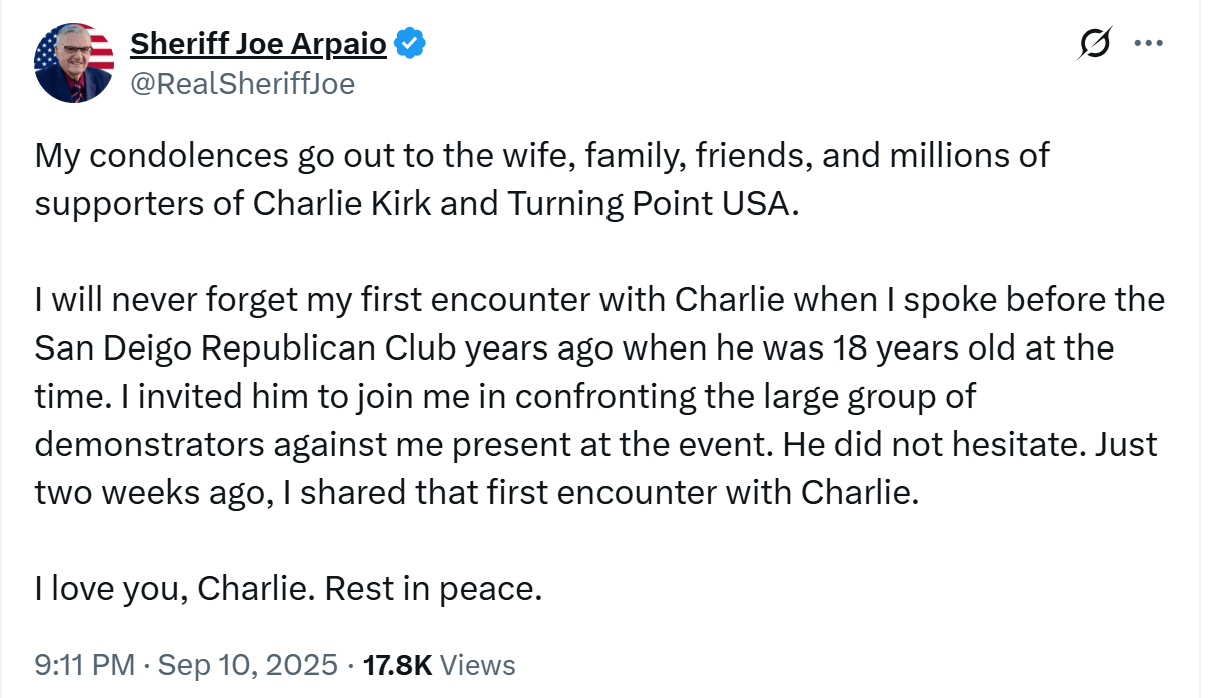Click the 9:11 PM timestamp
Screen dimensions: 1210x698
point(84,665)
